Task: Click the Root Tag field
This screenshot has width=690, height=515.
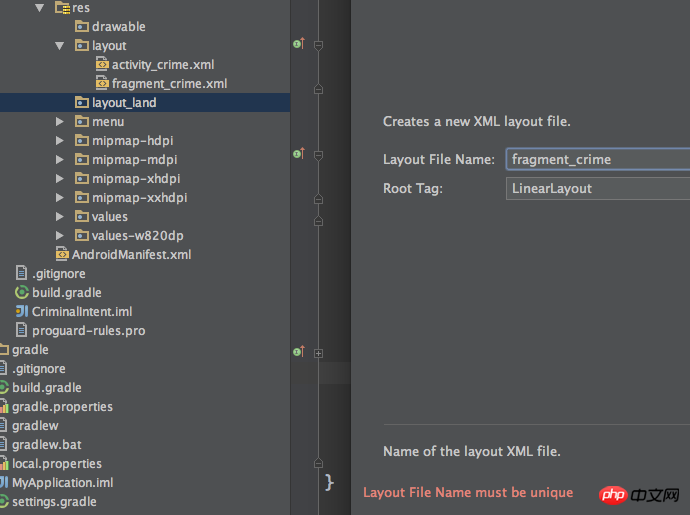Action: click(x=598, y=188)
